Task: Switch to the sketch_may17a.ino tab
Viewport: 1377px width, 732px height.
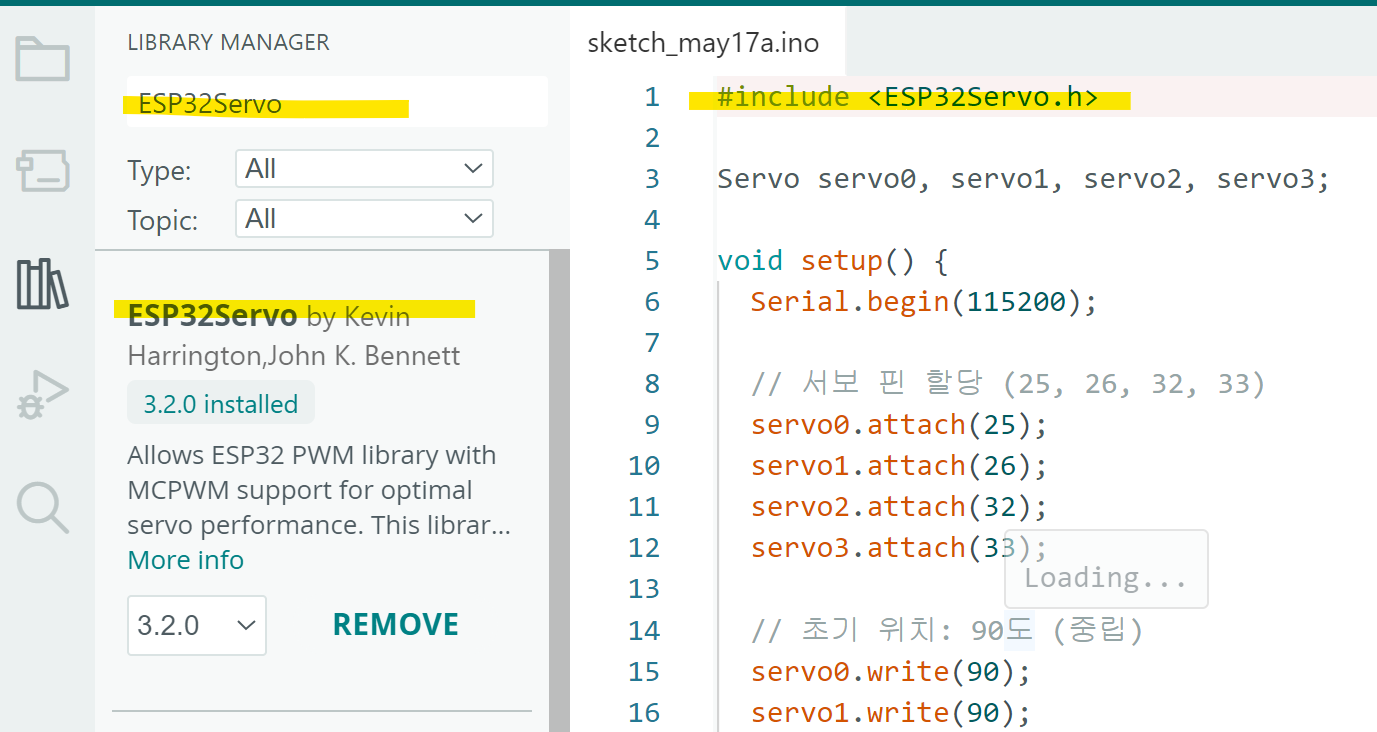Action: [x=703, y=43]
